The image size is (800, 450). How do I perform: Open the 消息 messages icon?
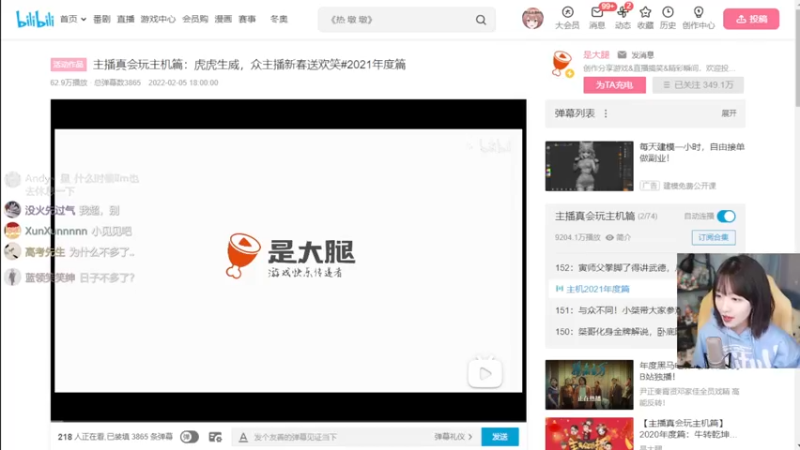point(597,18)
